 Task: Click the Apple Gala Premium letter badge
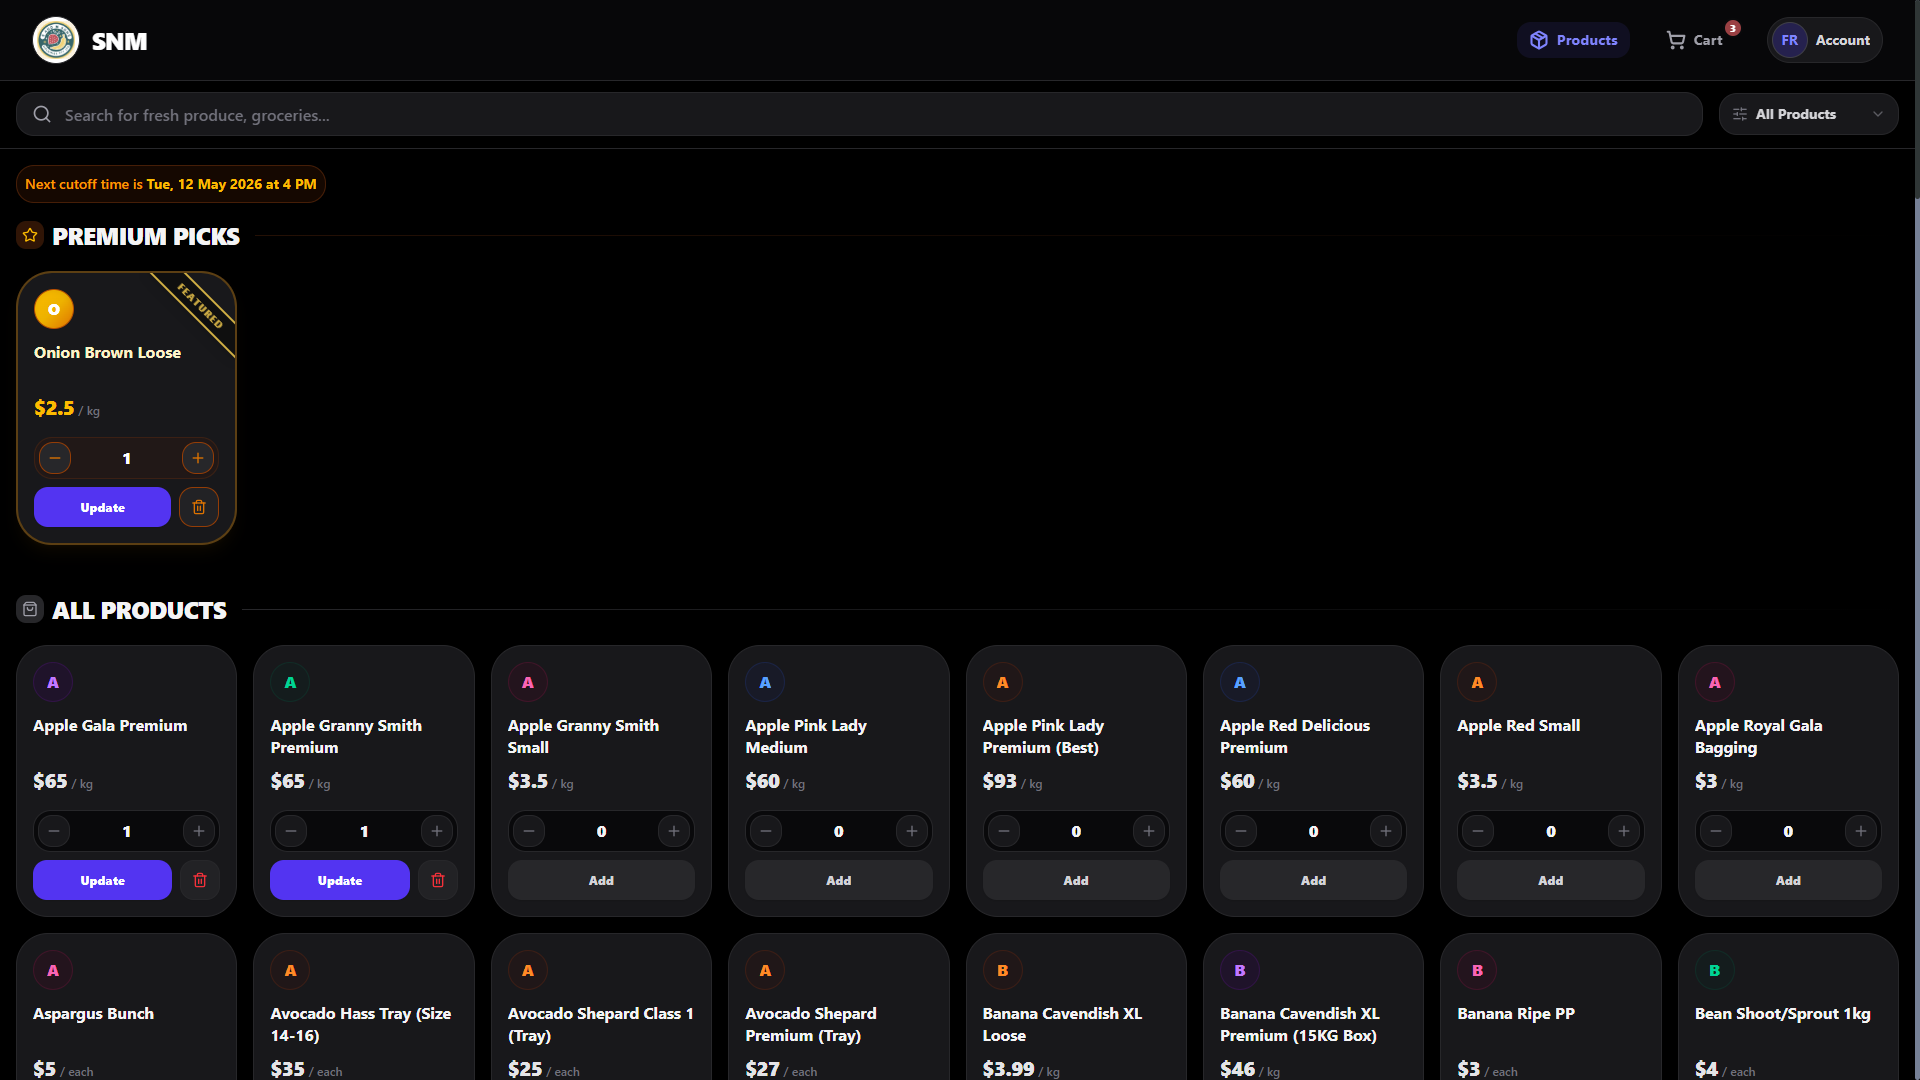coord(53,682)
